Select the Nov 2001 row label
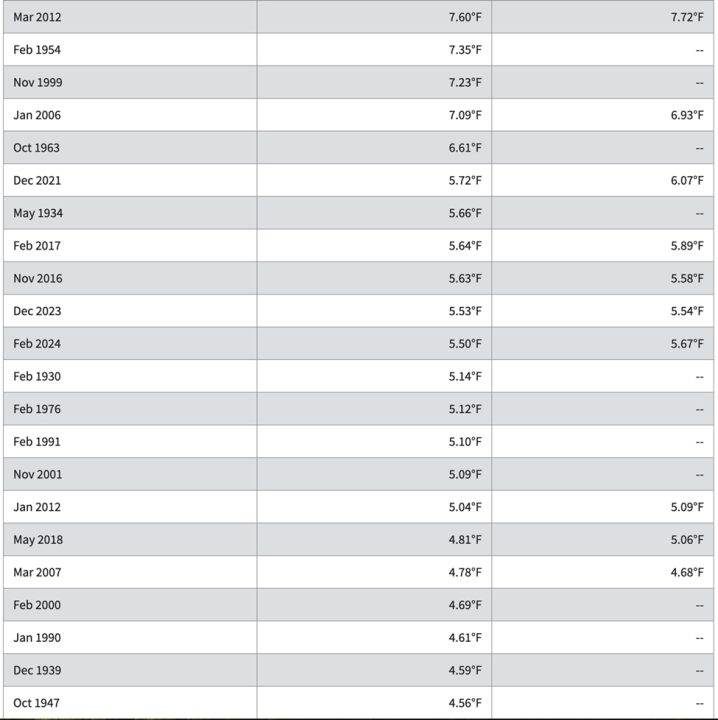This screenshot has width=718, height=720. (38, 474)
